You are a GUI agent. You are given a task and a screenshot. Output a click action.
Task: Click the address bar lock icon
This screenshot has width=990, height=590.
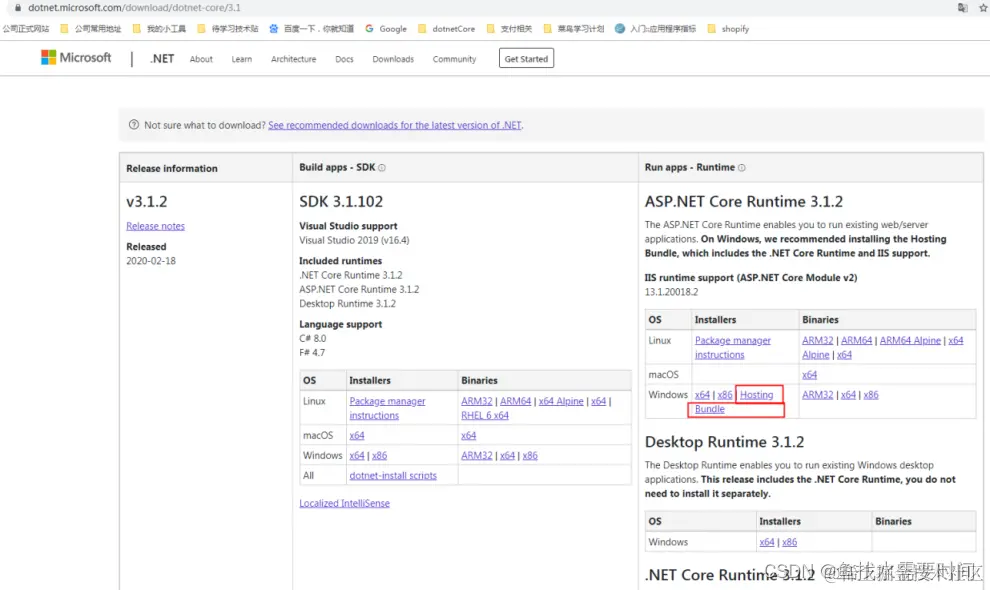(x=18, y=8)
